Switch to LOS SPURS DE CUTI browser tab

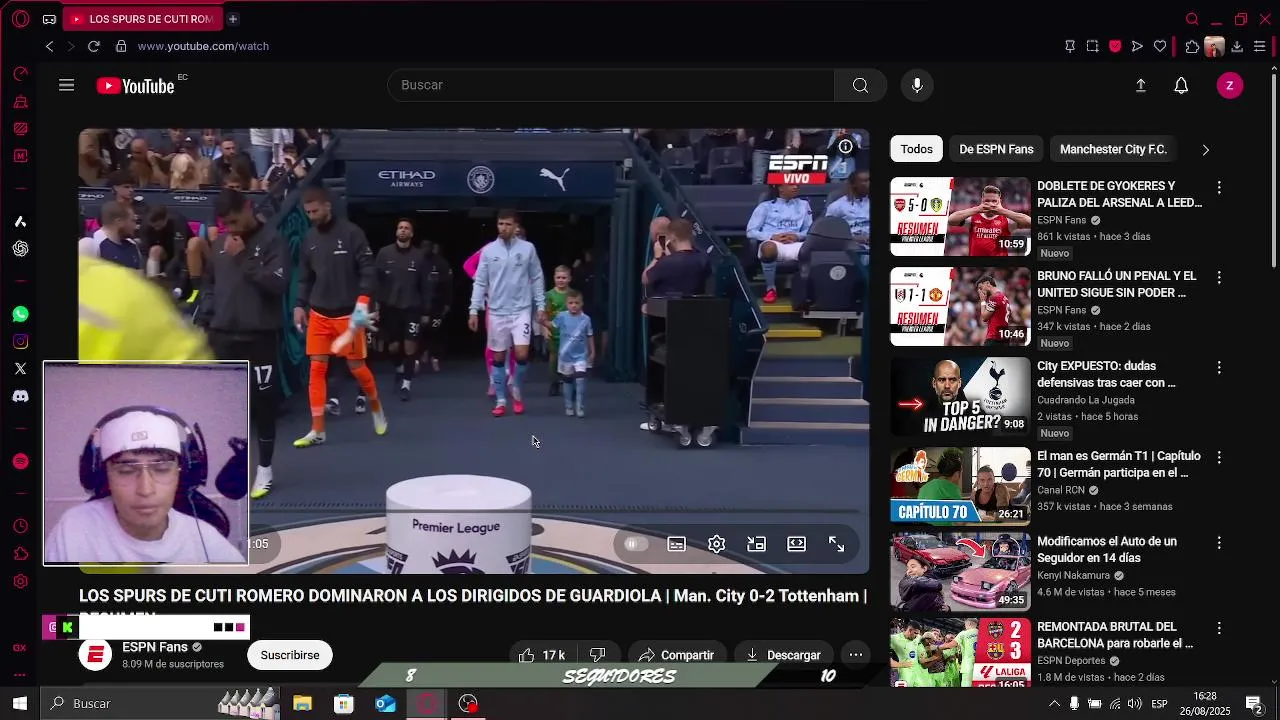pos(142,19)
